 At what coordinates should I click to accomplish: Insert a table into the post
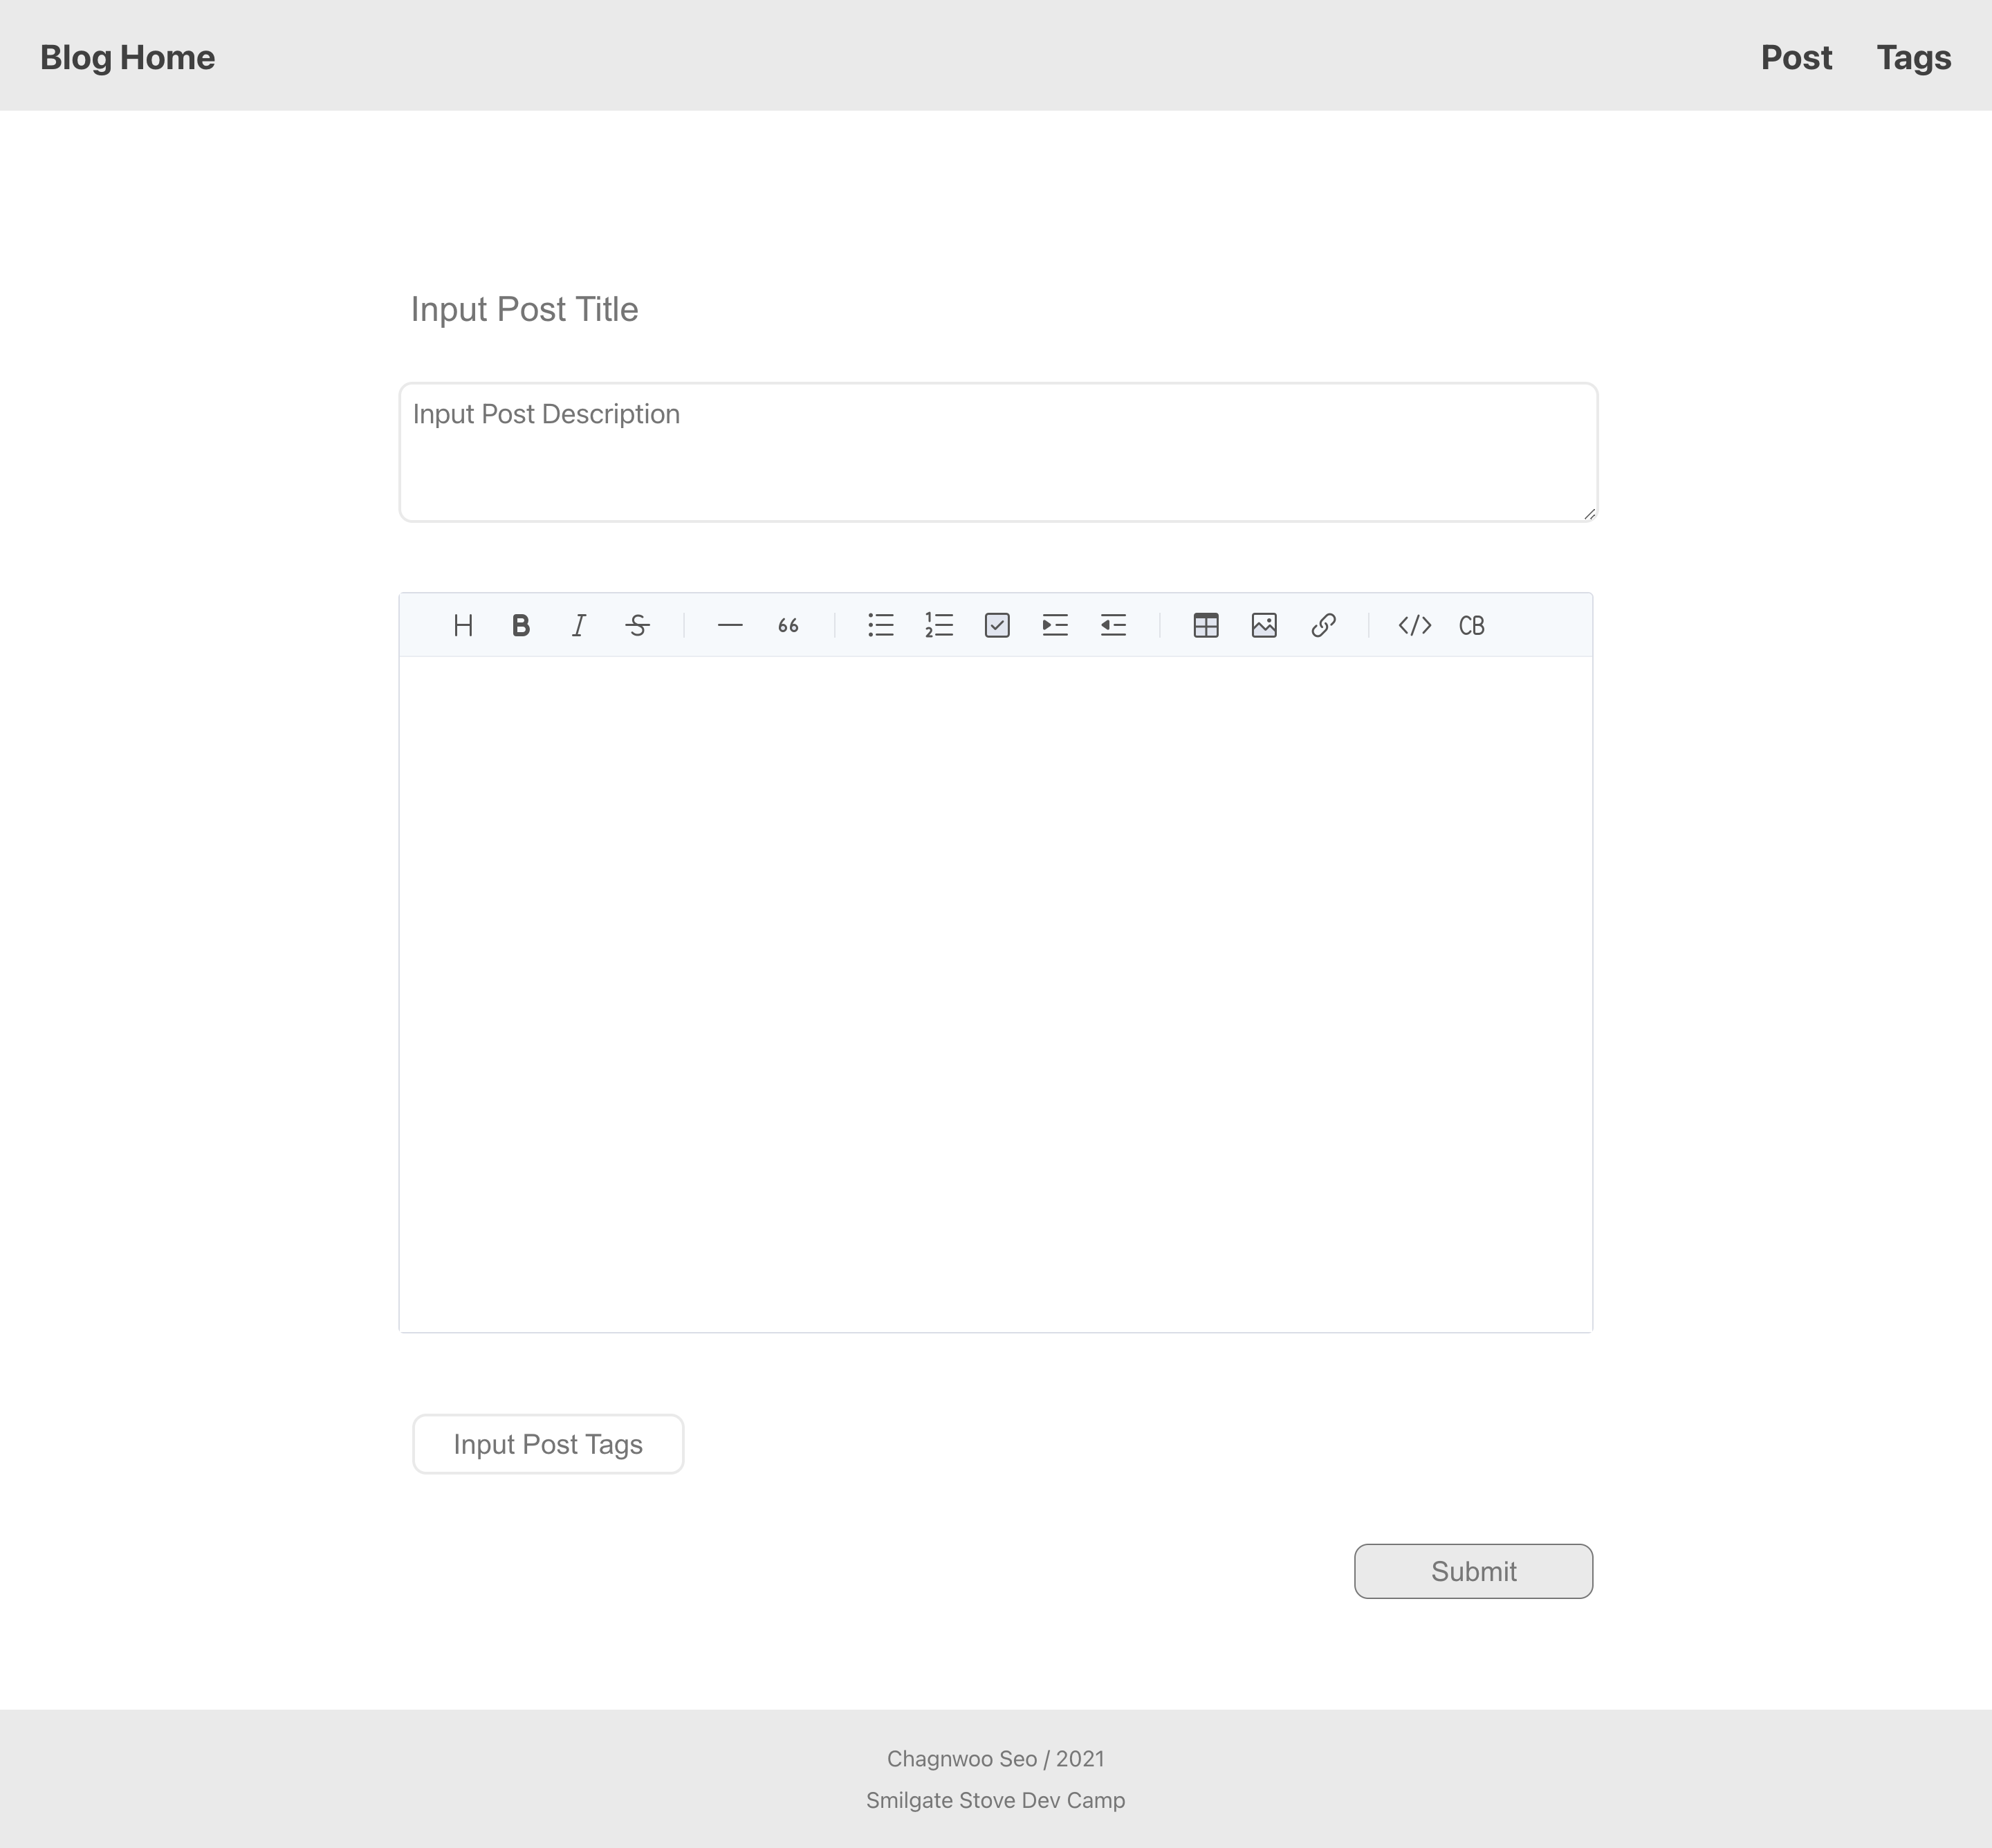click(x=1206, y=626)
